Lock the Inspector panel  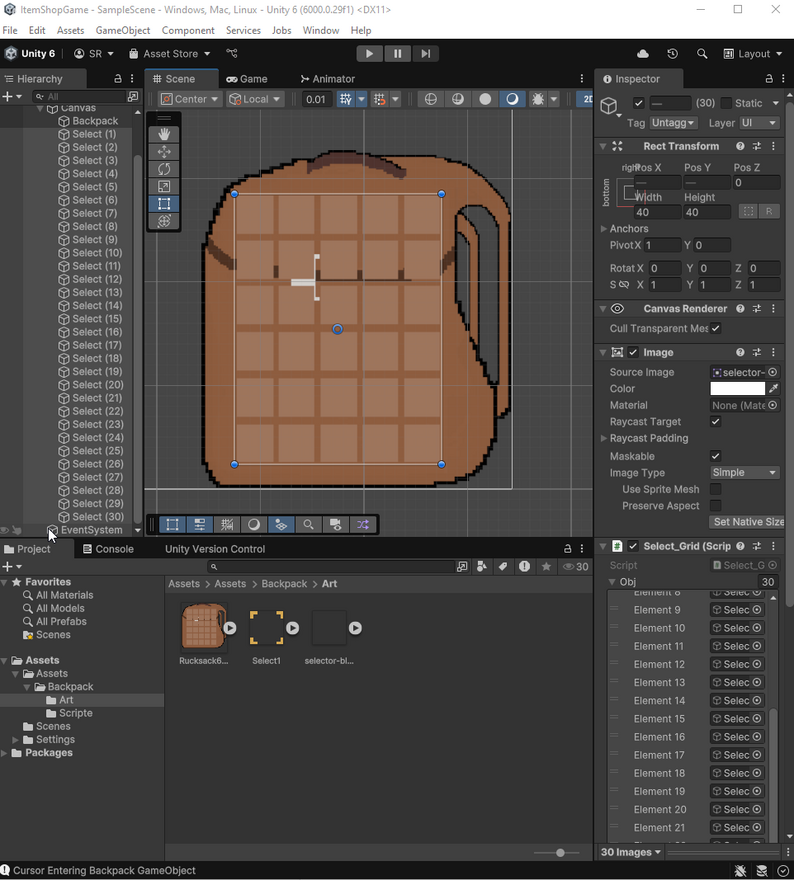(769, 79)
